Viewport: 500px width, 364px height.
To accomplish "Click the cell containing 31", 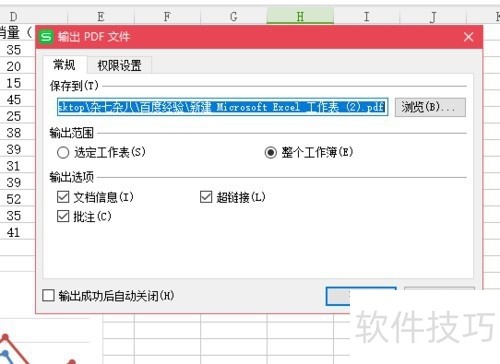I will (17, 166).
